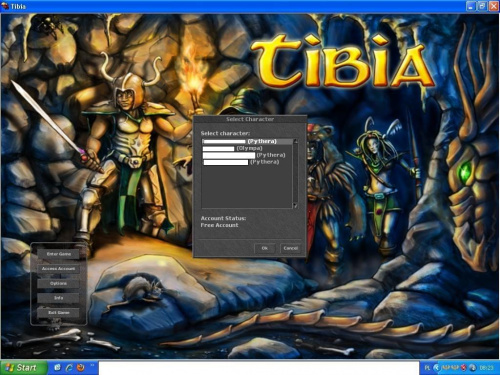The height and width of the screenshot is (375, 500).
Task: Open the Options menu button
Action: (x=58, y=283)
